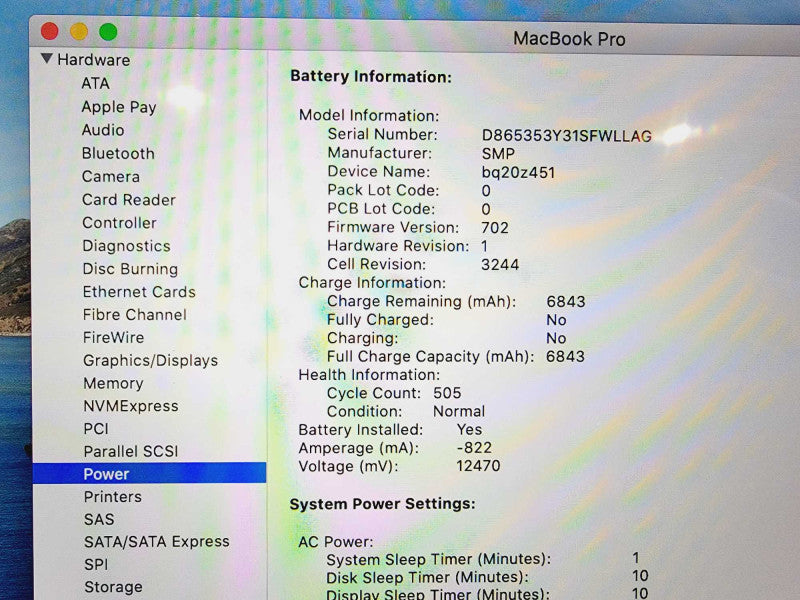This screenshot has height=600, width=800.
Task: Click the Charging value No
Action: click(556, 338)
